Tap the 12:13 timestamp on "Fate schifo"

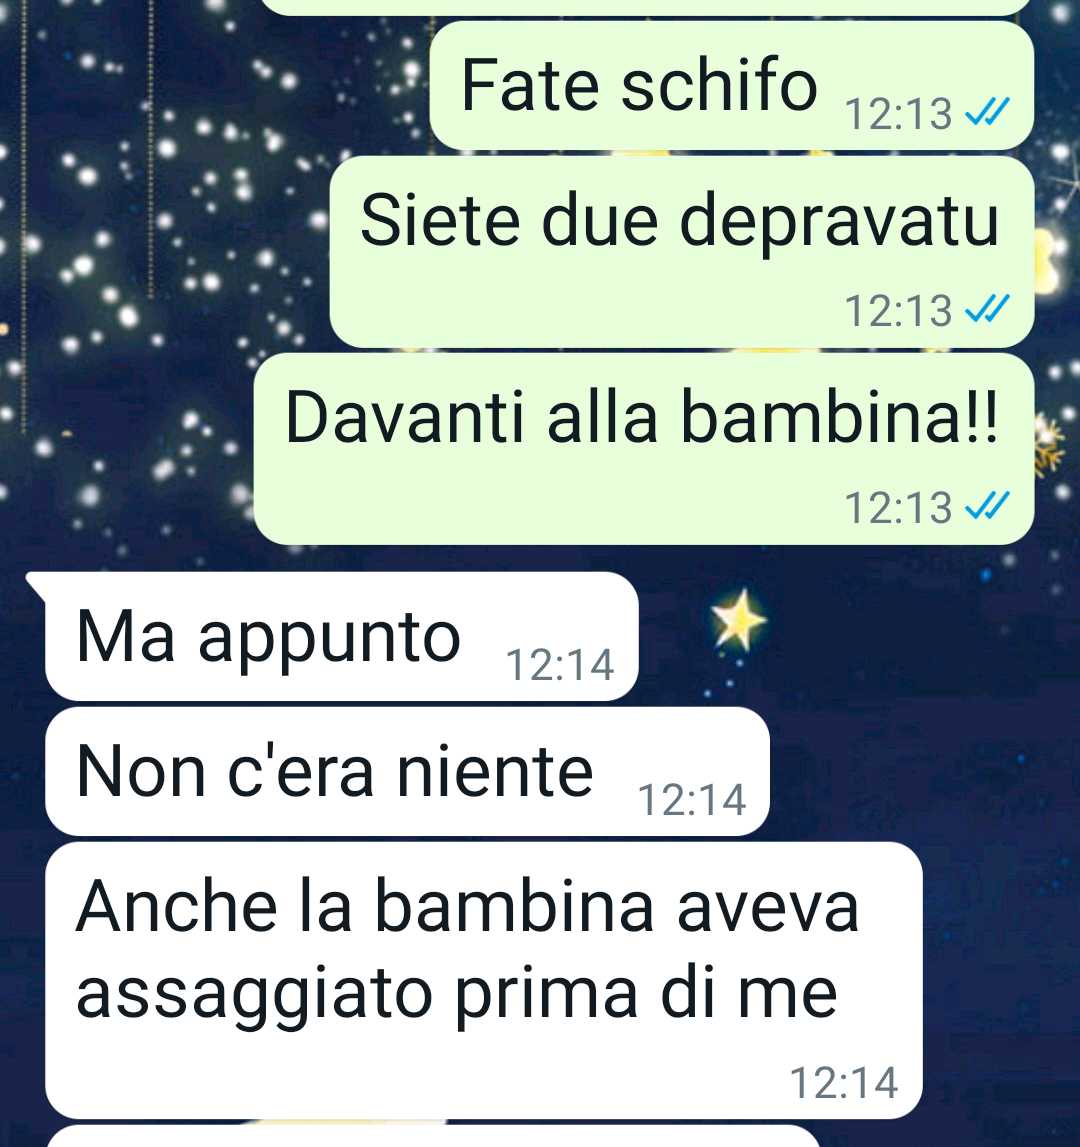coord(898,114)
